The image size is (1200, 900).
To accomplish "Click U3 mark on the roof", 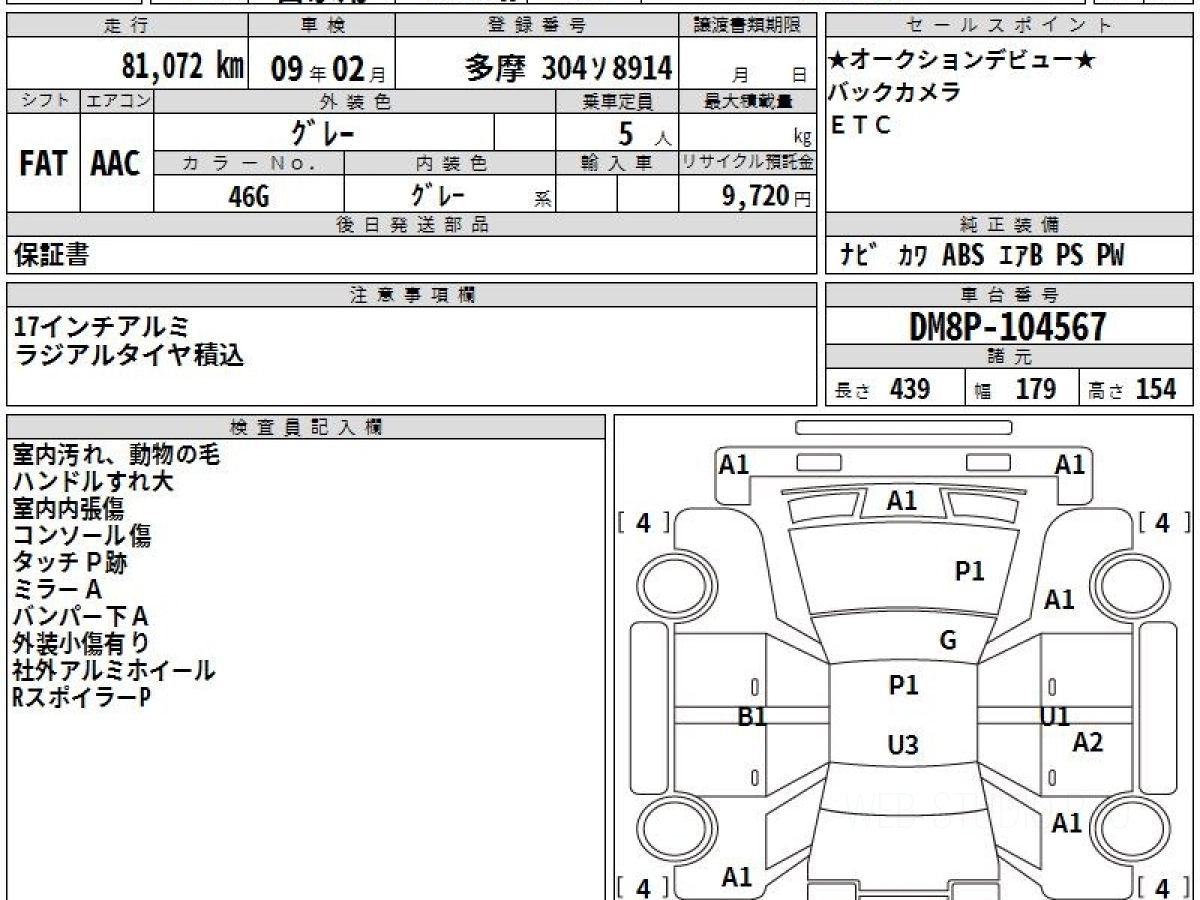I will point(903,746).
